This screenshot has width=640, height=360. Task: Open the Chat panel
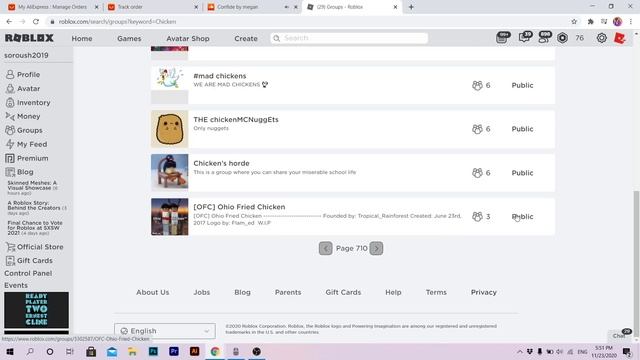pos(620,335)
